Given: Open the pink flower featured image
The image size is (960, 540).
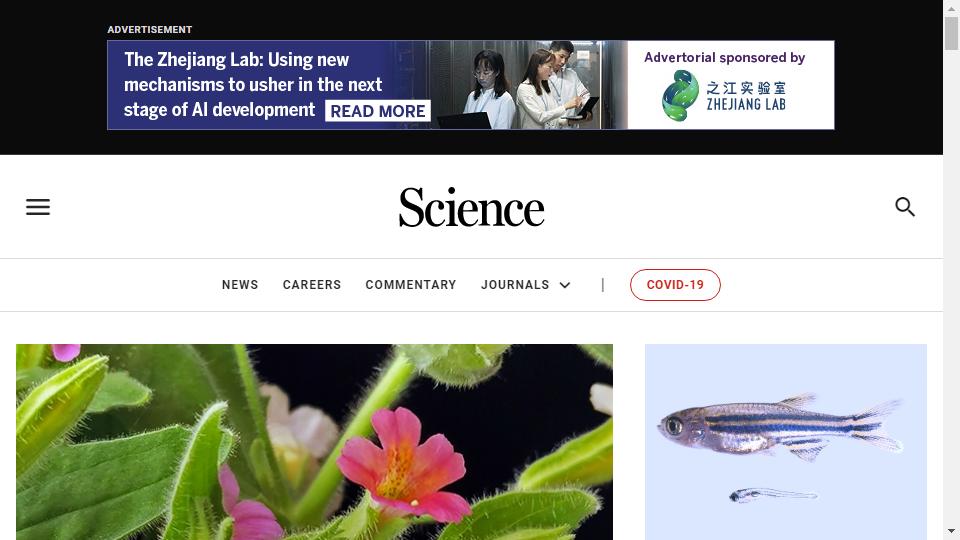Looking at the screenshot, I should tap(314, 442).
